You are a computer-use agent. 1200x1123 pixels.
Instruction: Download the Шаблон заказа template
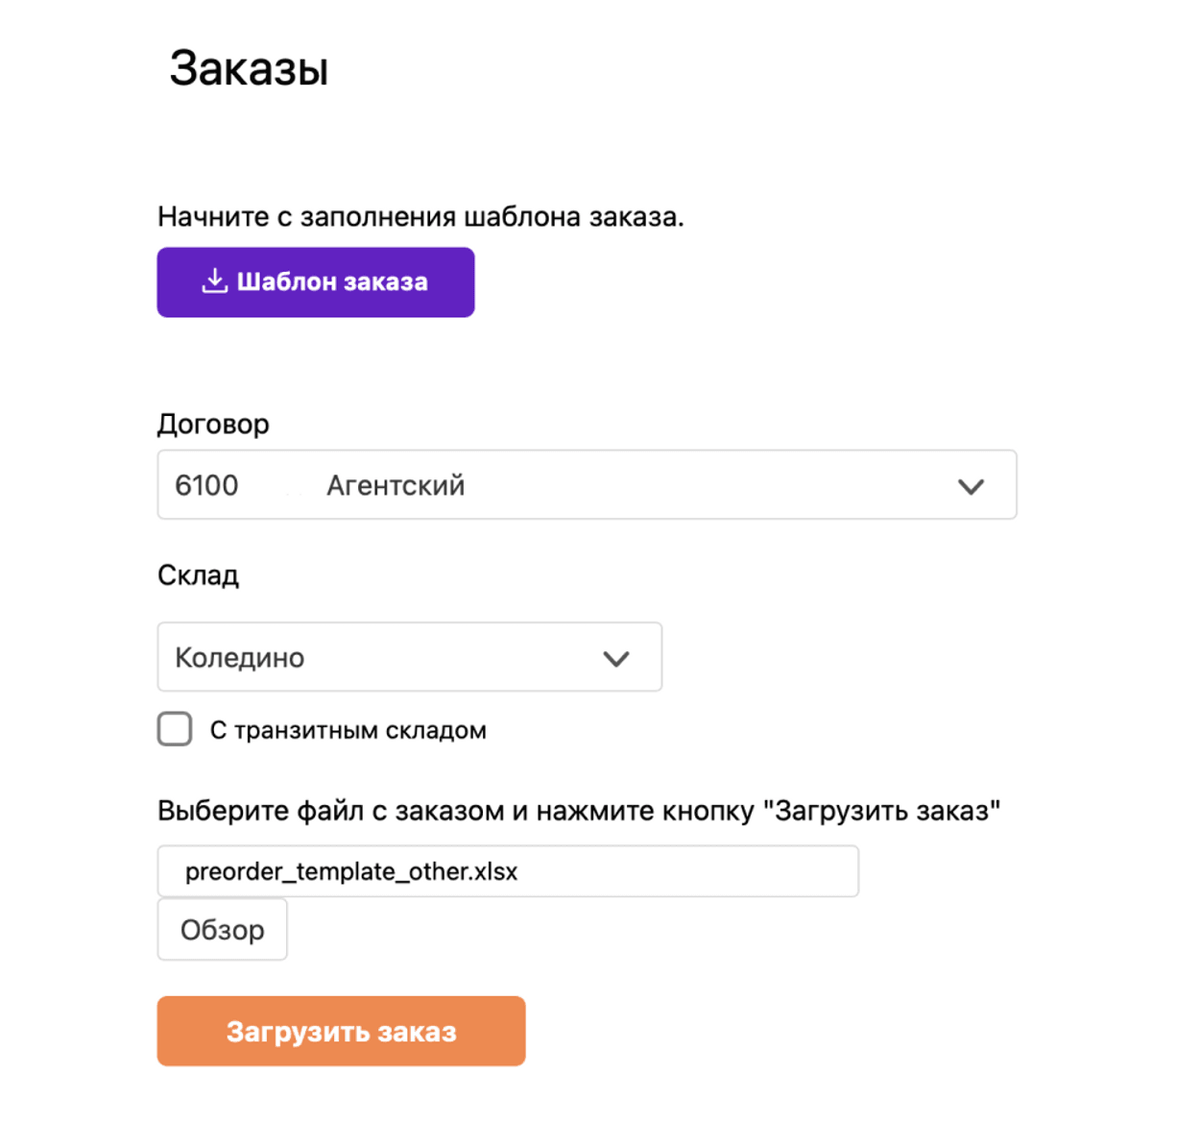pos(315,282)
